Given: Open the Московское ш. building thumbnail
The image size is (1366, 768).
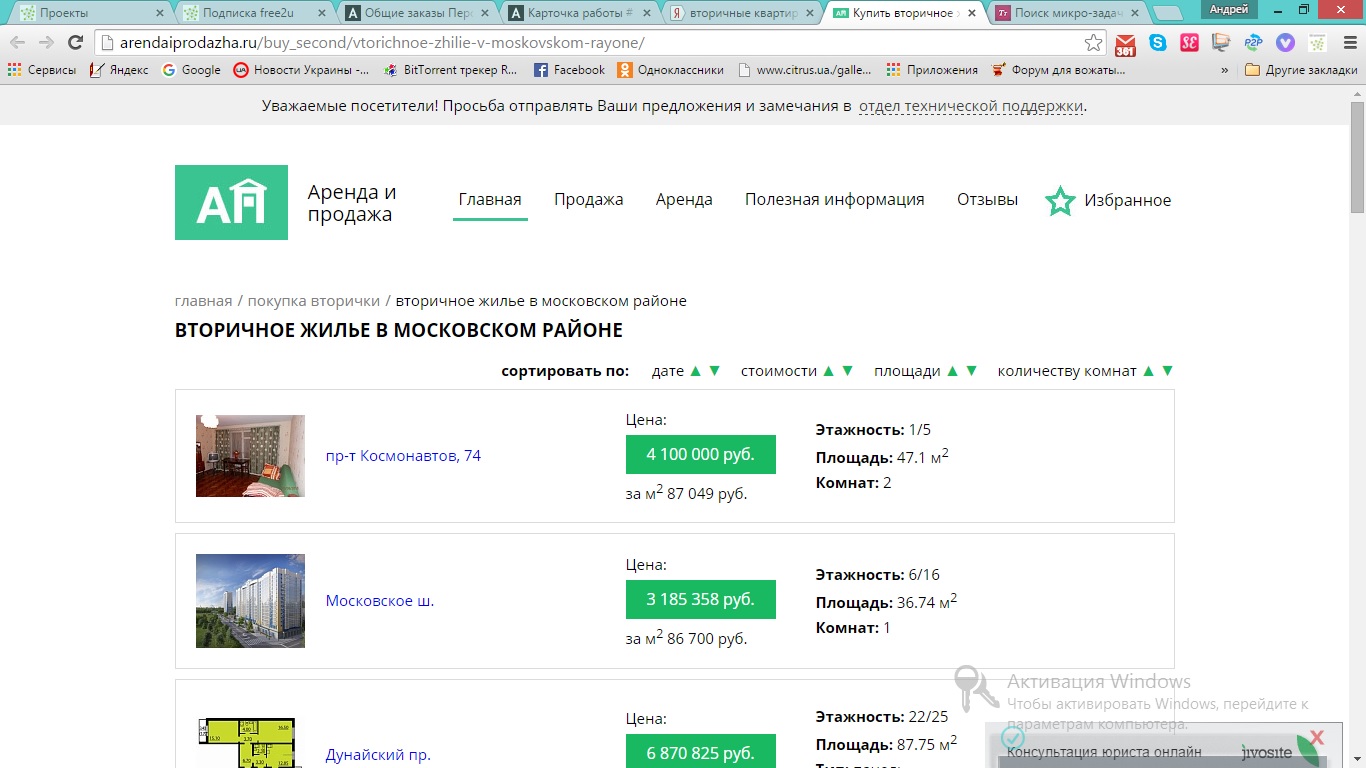Looking at the screenshot, I should tap(250, 601).
